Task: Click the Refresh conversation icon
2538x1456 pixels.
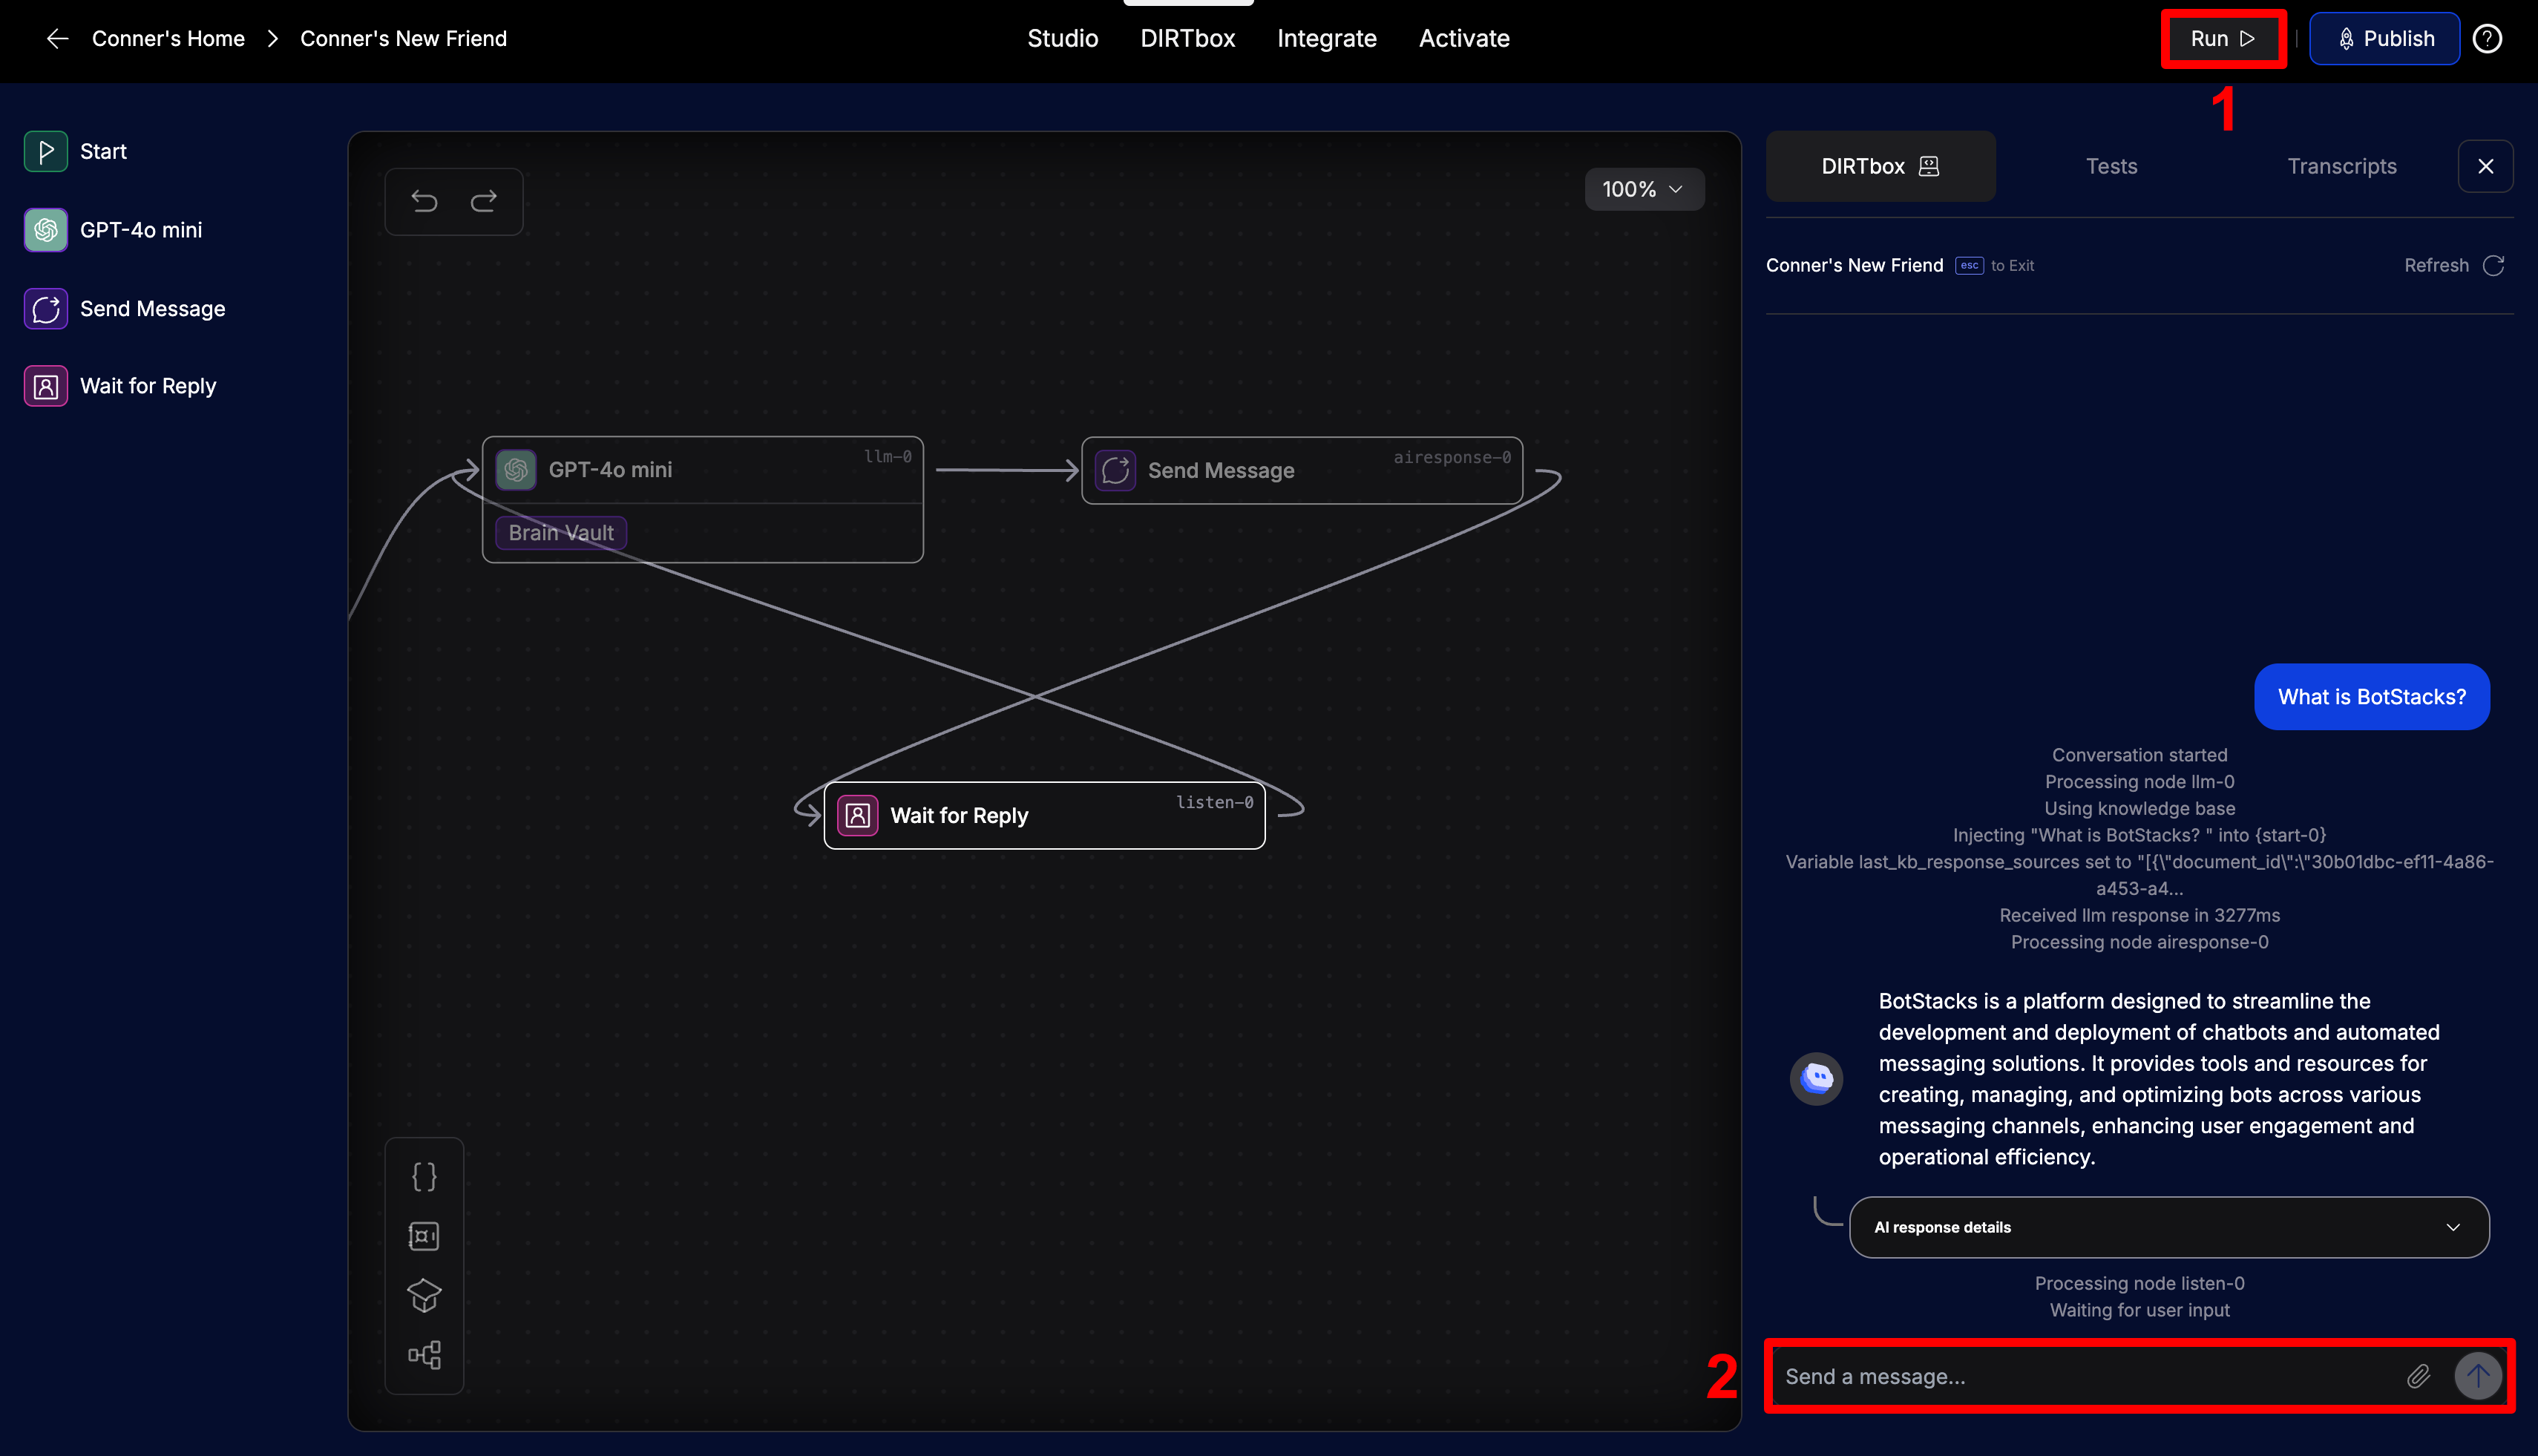Action: click(2493, 265)
